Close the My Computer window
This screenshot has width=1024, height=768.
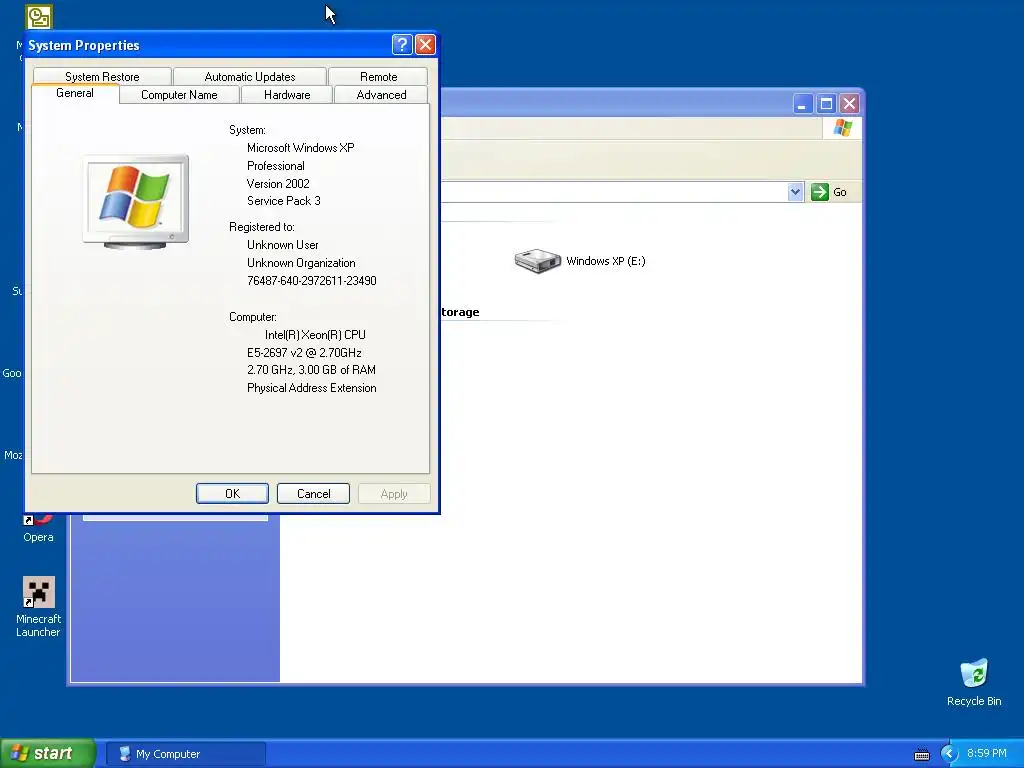(849, 104)
